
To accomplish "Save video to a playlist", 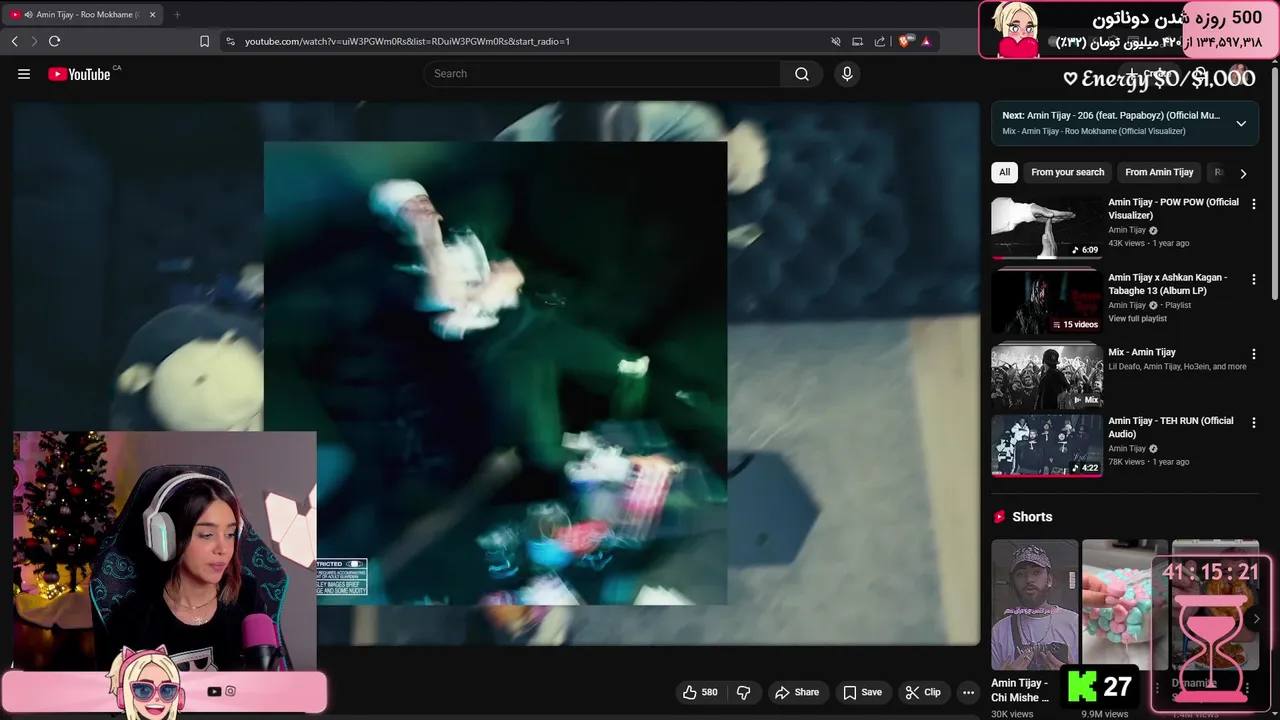I will pos(862,692).
